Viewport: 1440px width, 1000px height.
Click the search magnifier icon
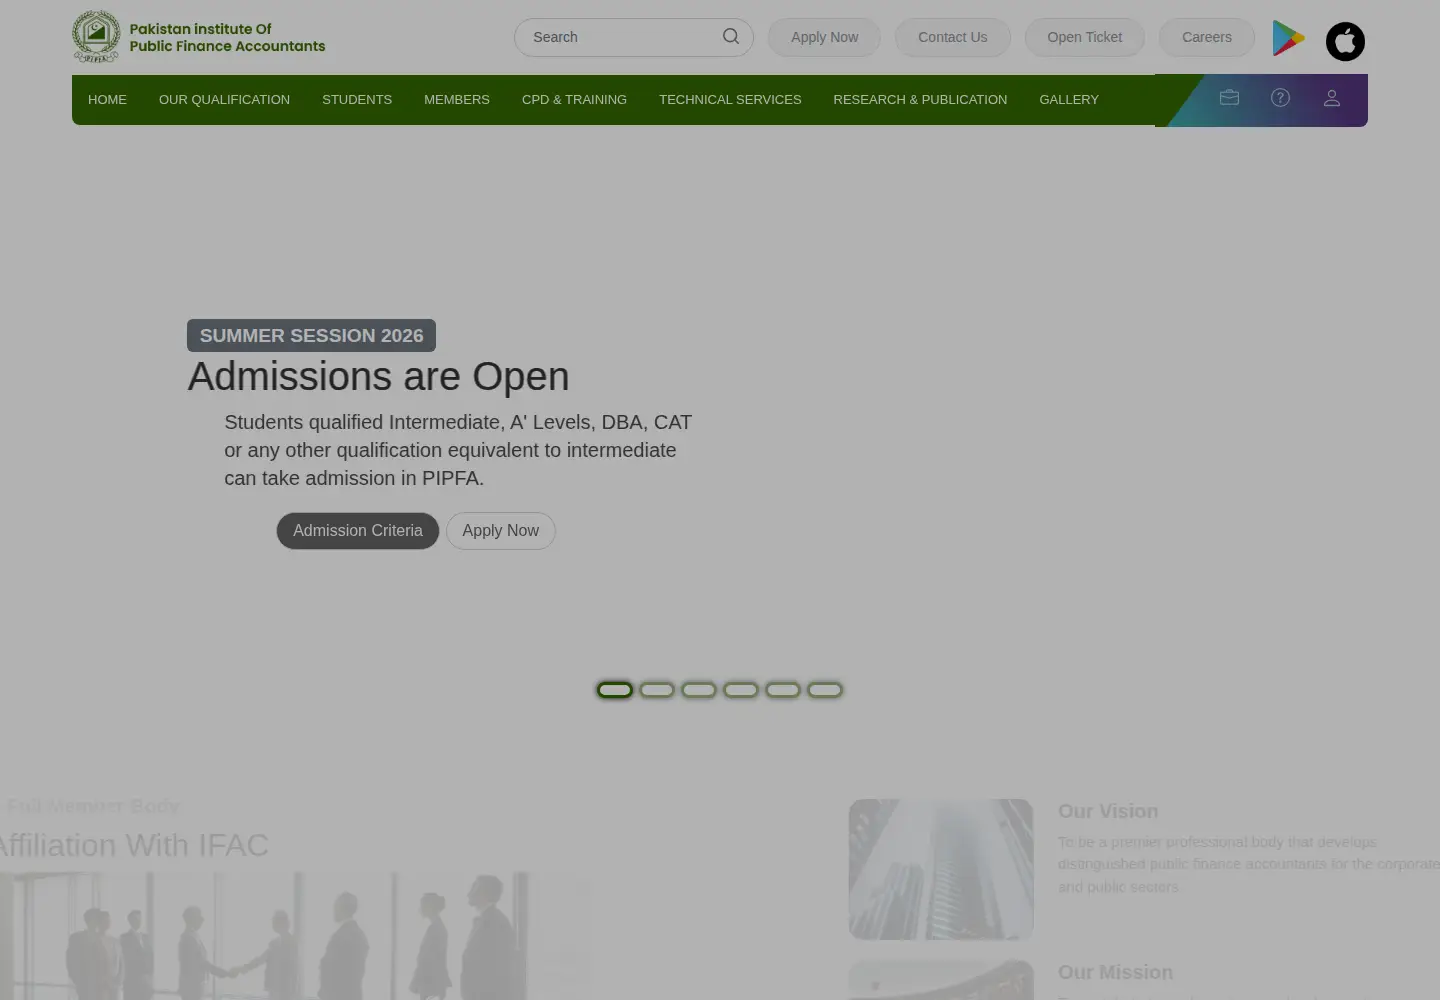(x=731, y=37)
